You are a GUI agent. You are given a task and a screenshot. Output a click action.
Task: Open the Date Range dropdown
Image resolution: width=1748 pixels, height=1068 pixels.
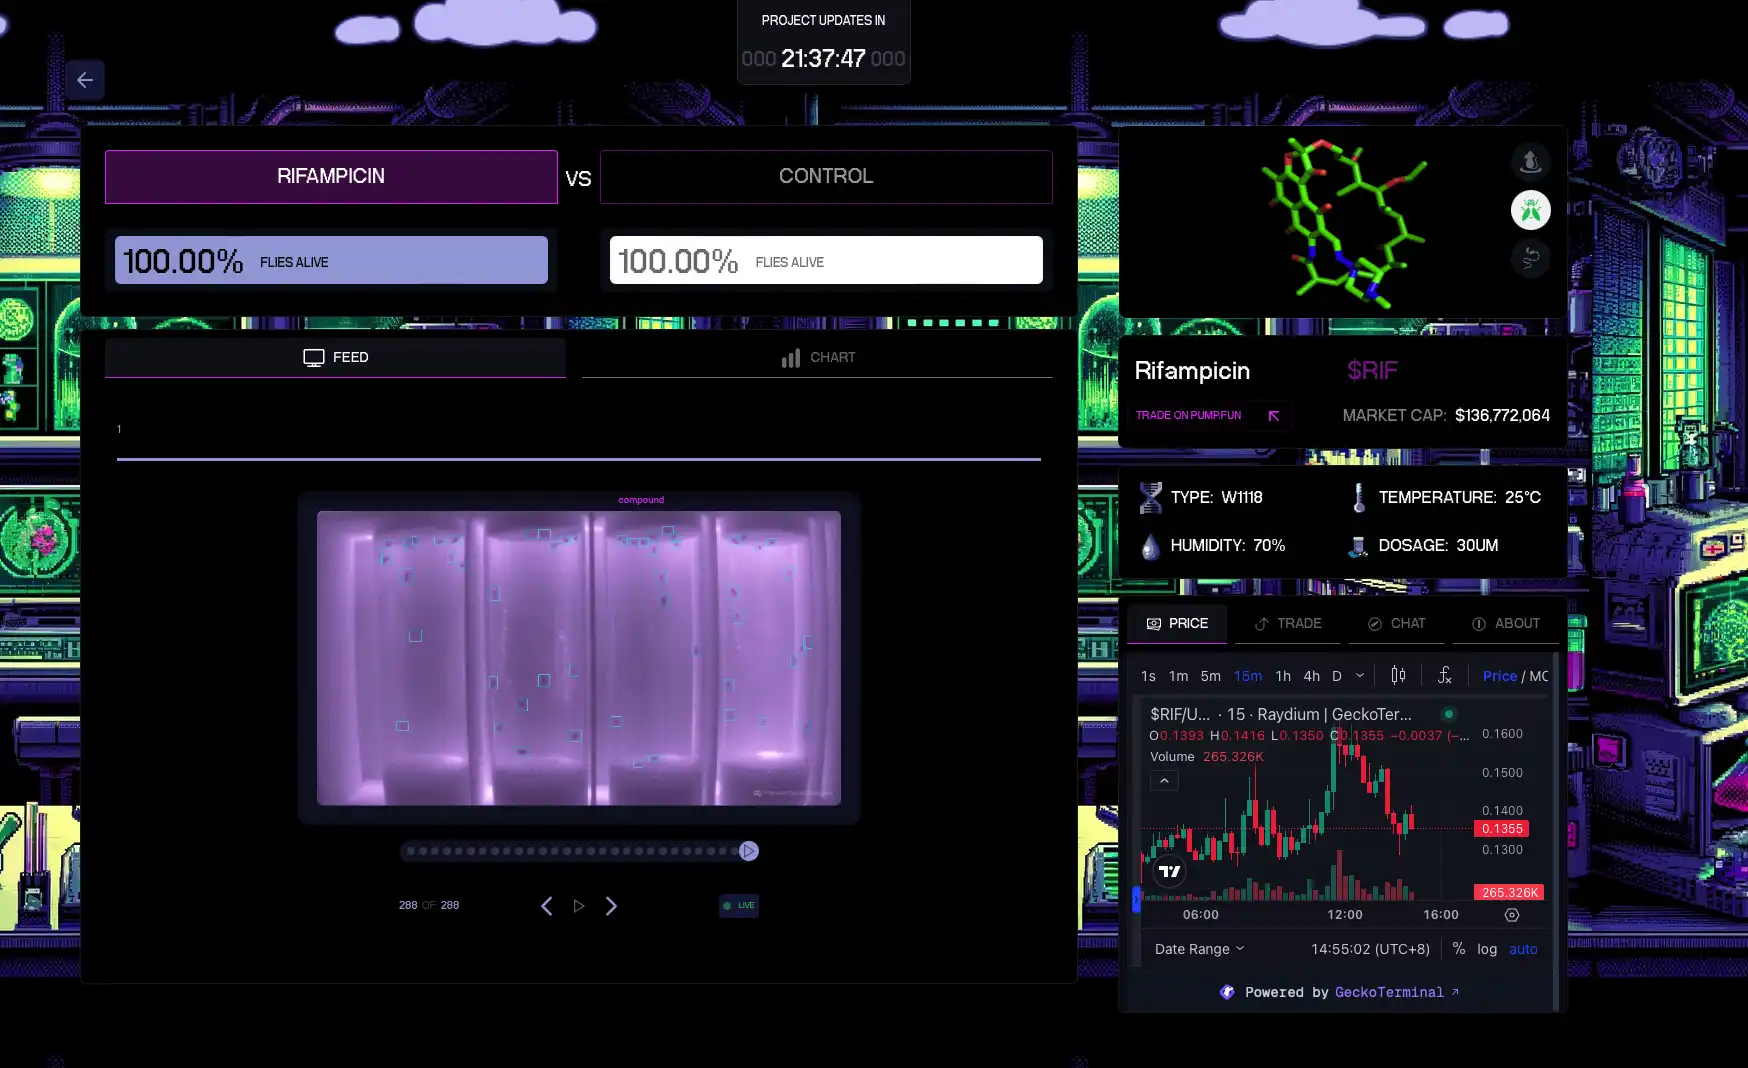point(1199,949)
